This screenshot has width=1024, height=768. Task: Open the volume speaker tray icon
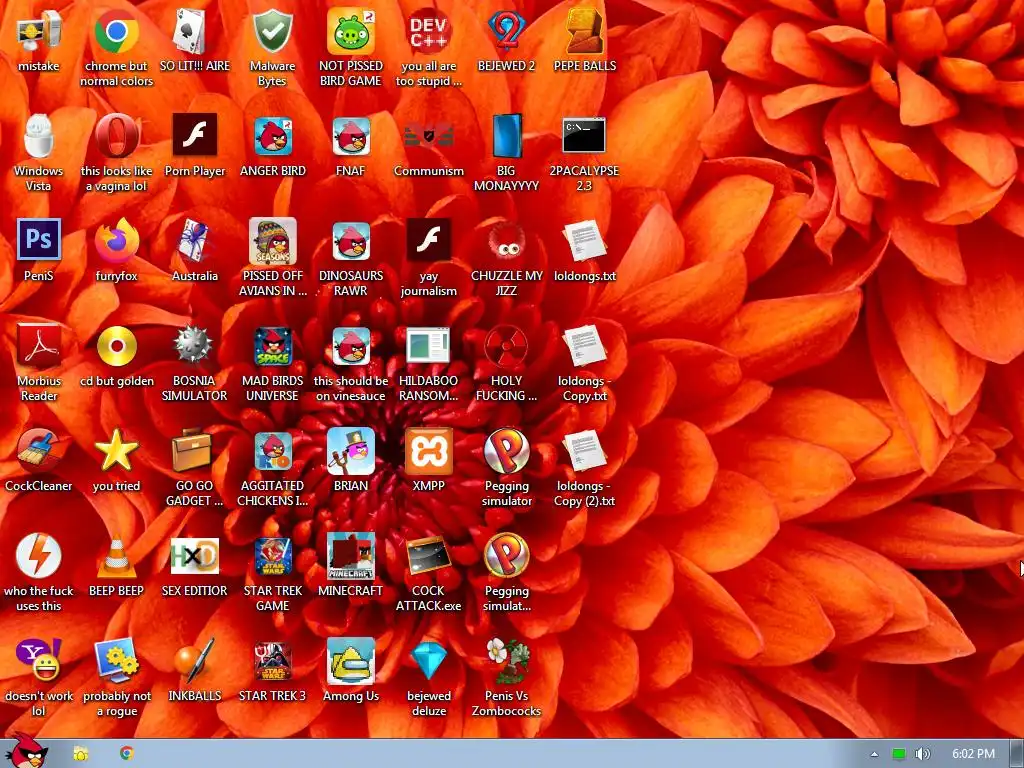pyautogui.click(x=922, y=754)
